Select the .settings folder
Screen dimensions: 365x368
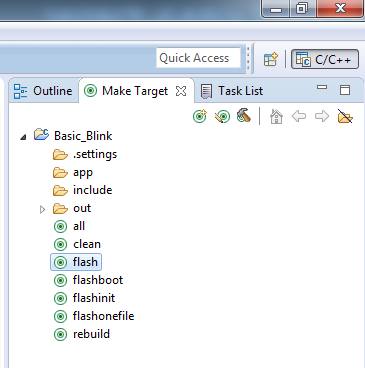click(x=85, y=154)
